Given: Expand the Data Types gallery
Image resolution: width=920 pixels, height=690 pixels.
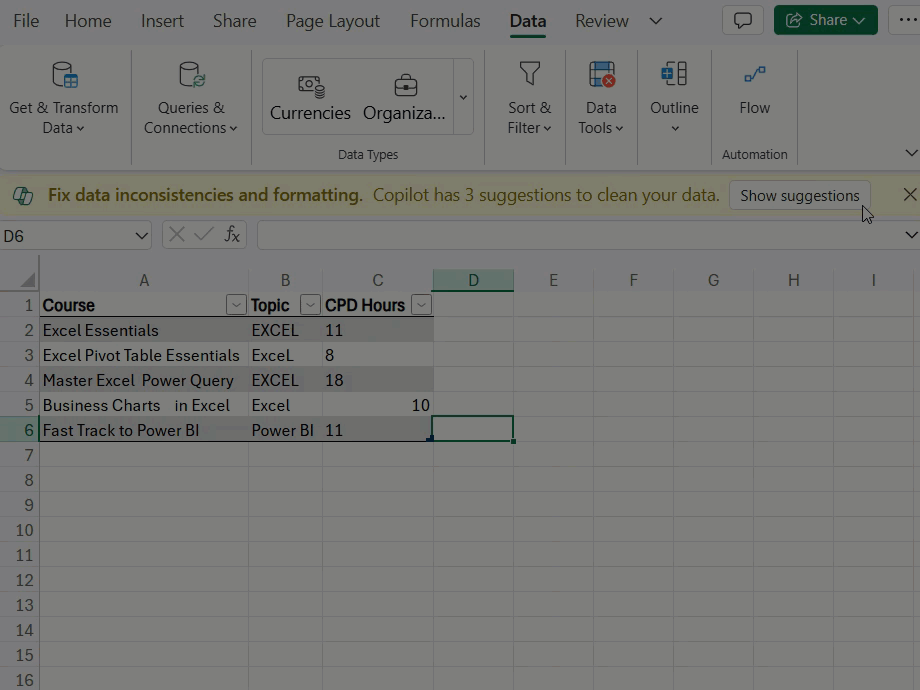Looking at the screenshot, I should (463, 97).
